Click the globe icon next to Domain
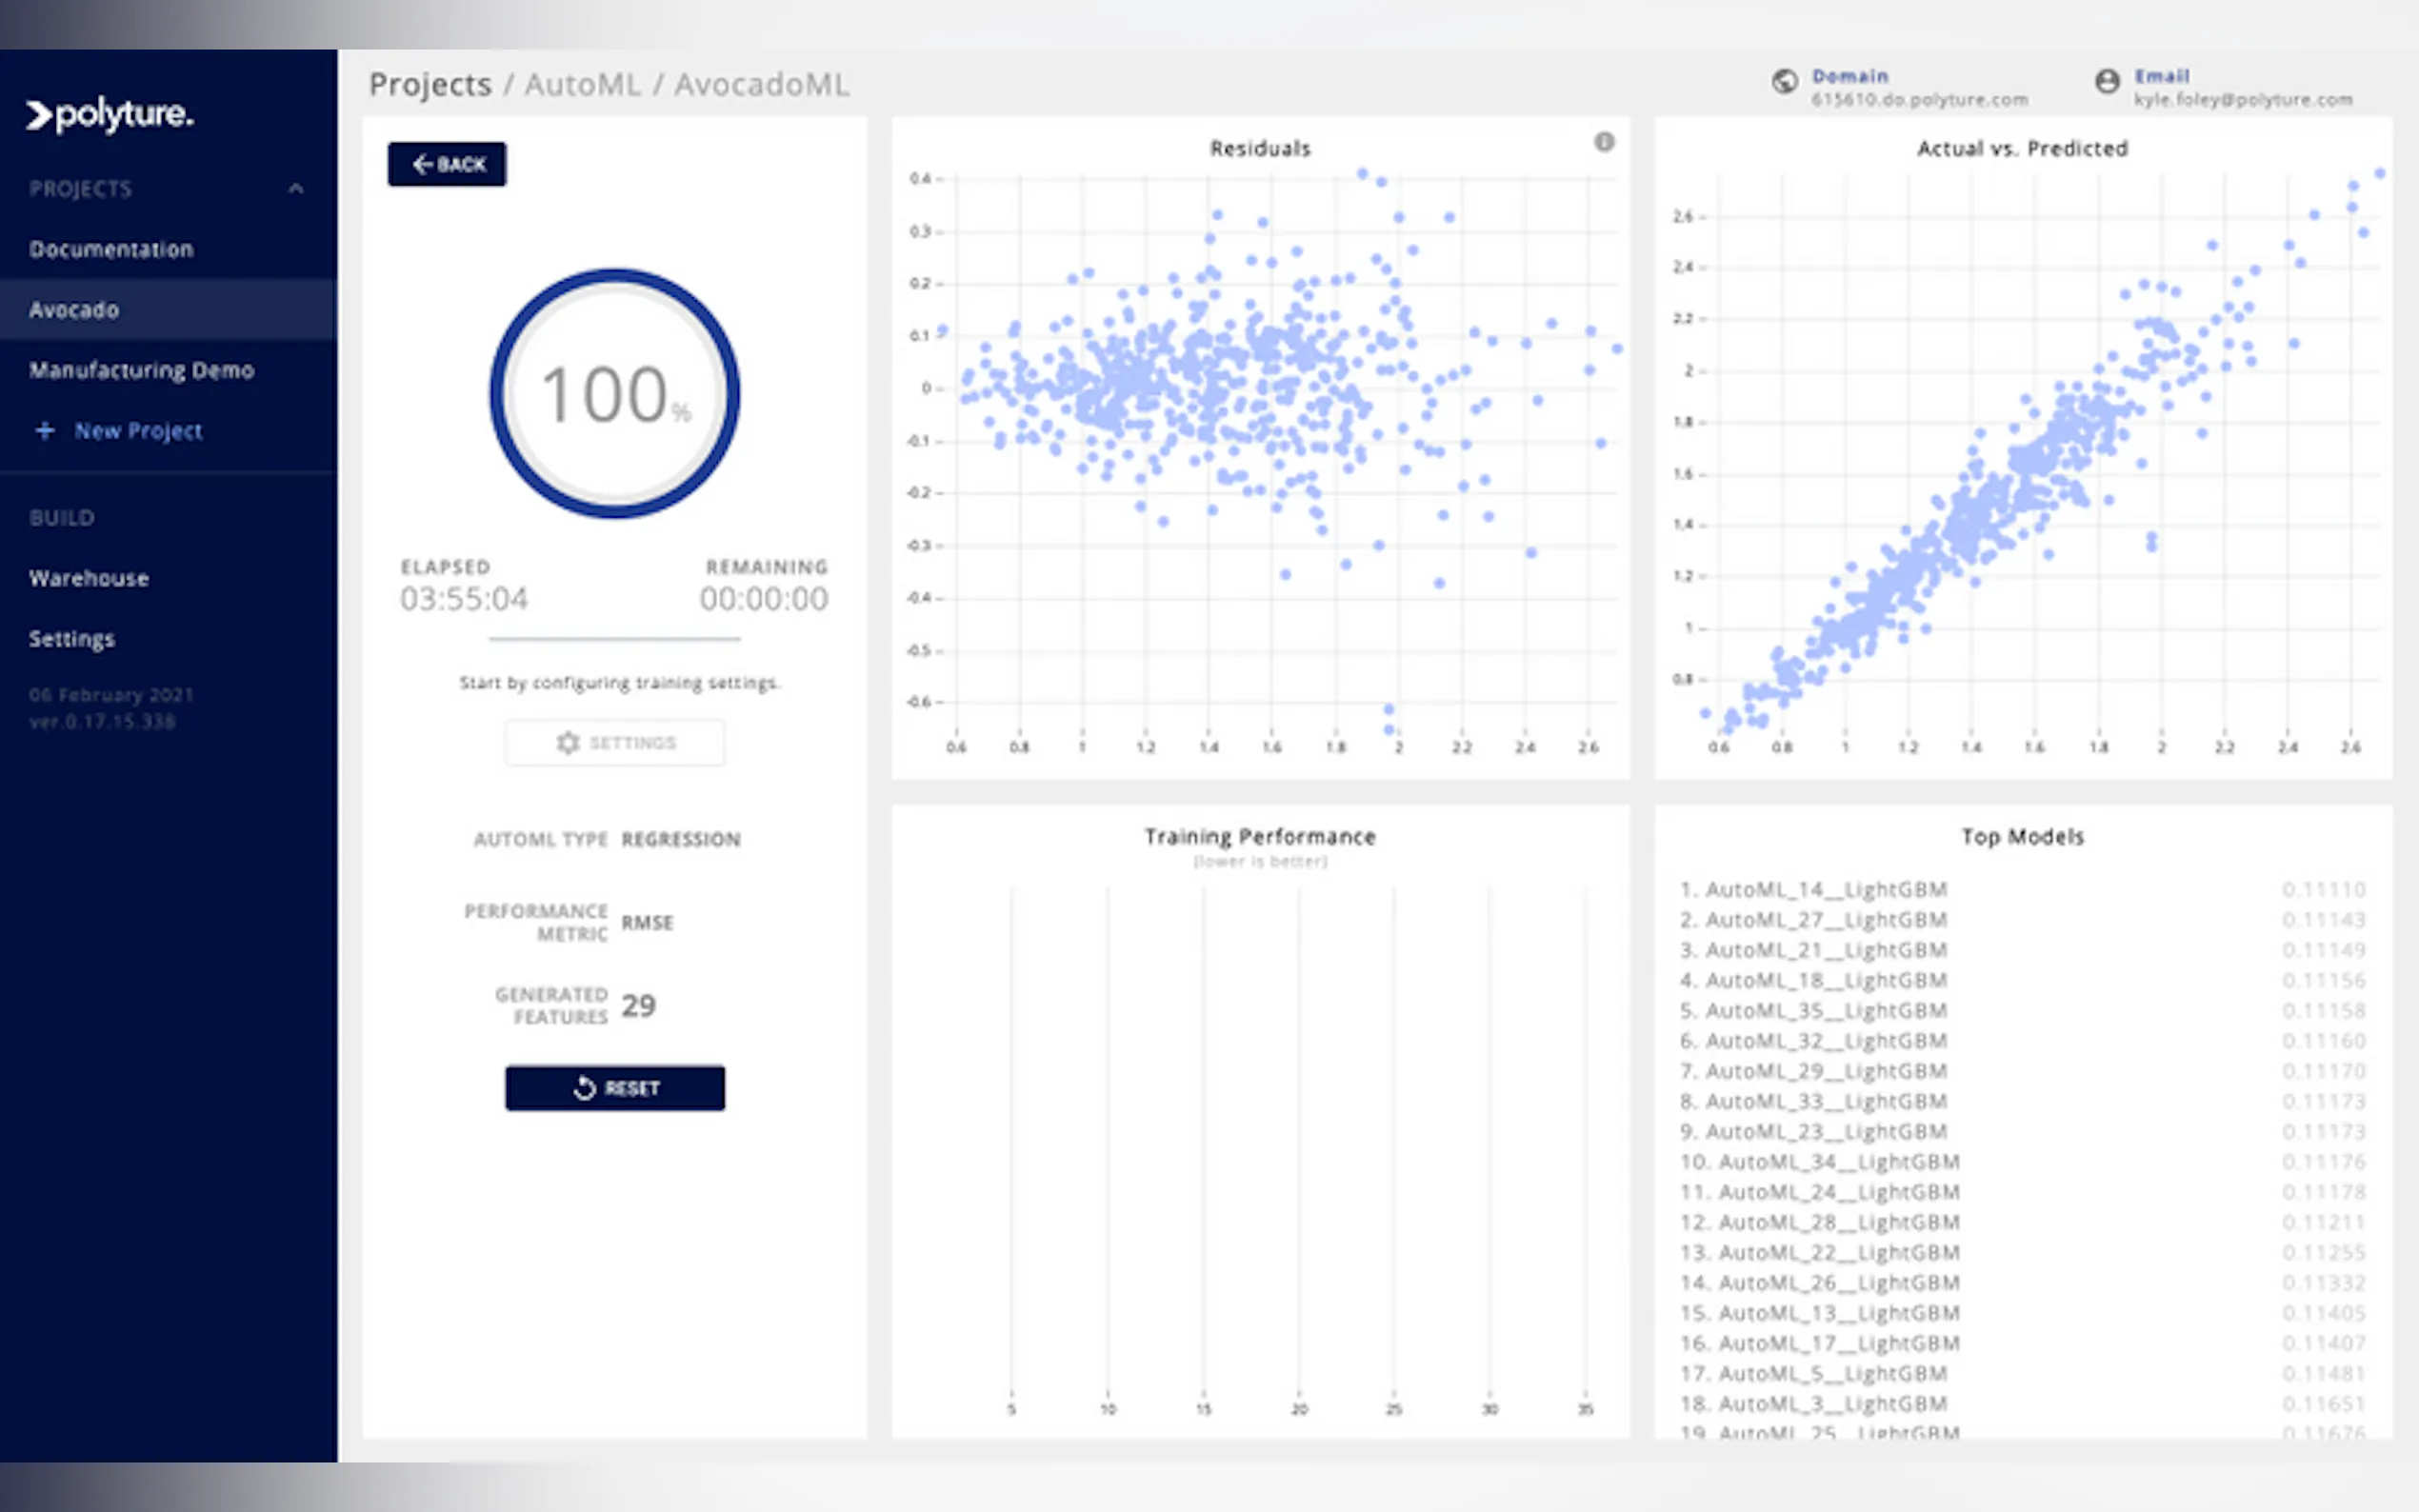Viewport: 2419px width, 1512px height. point(1784,82)
